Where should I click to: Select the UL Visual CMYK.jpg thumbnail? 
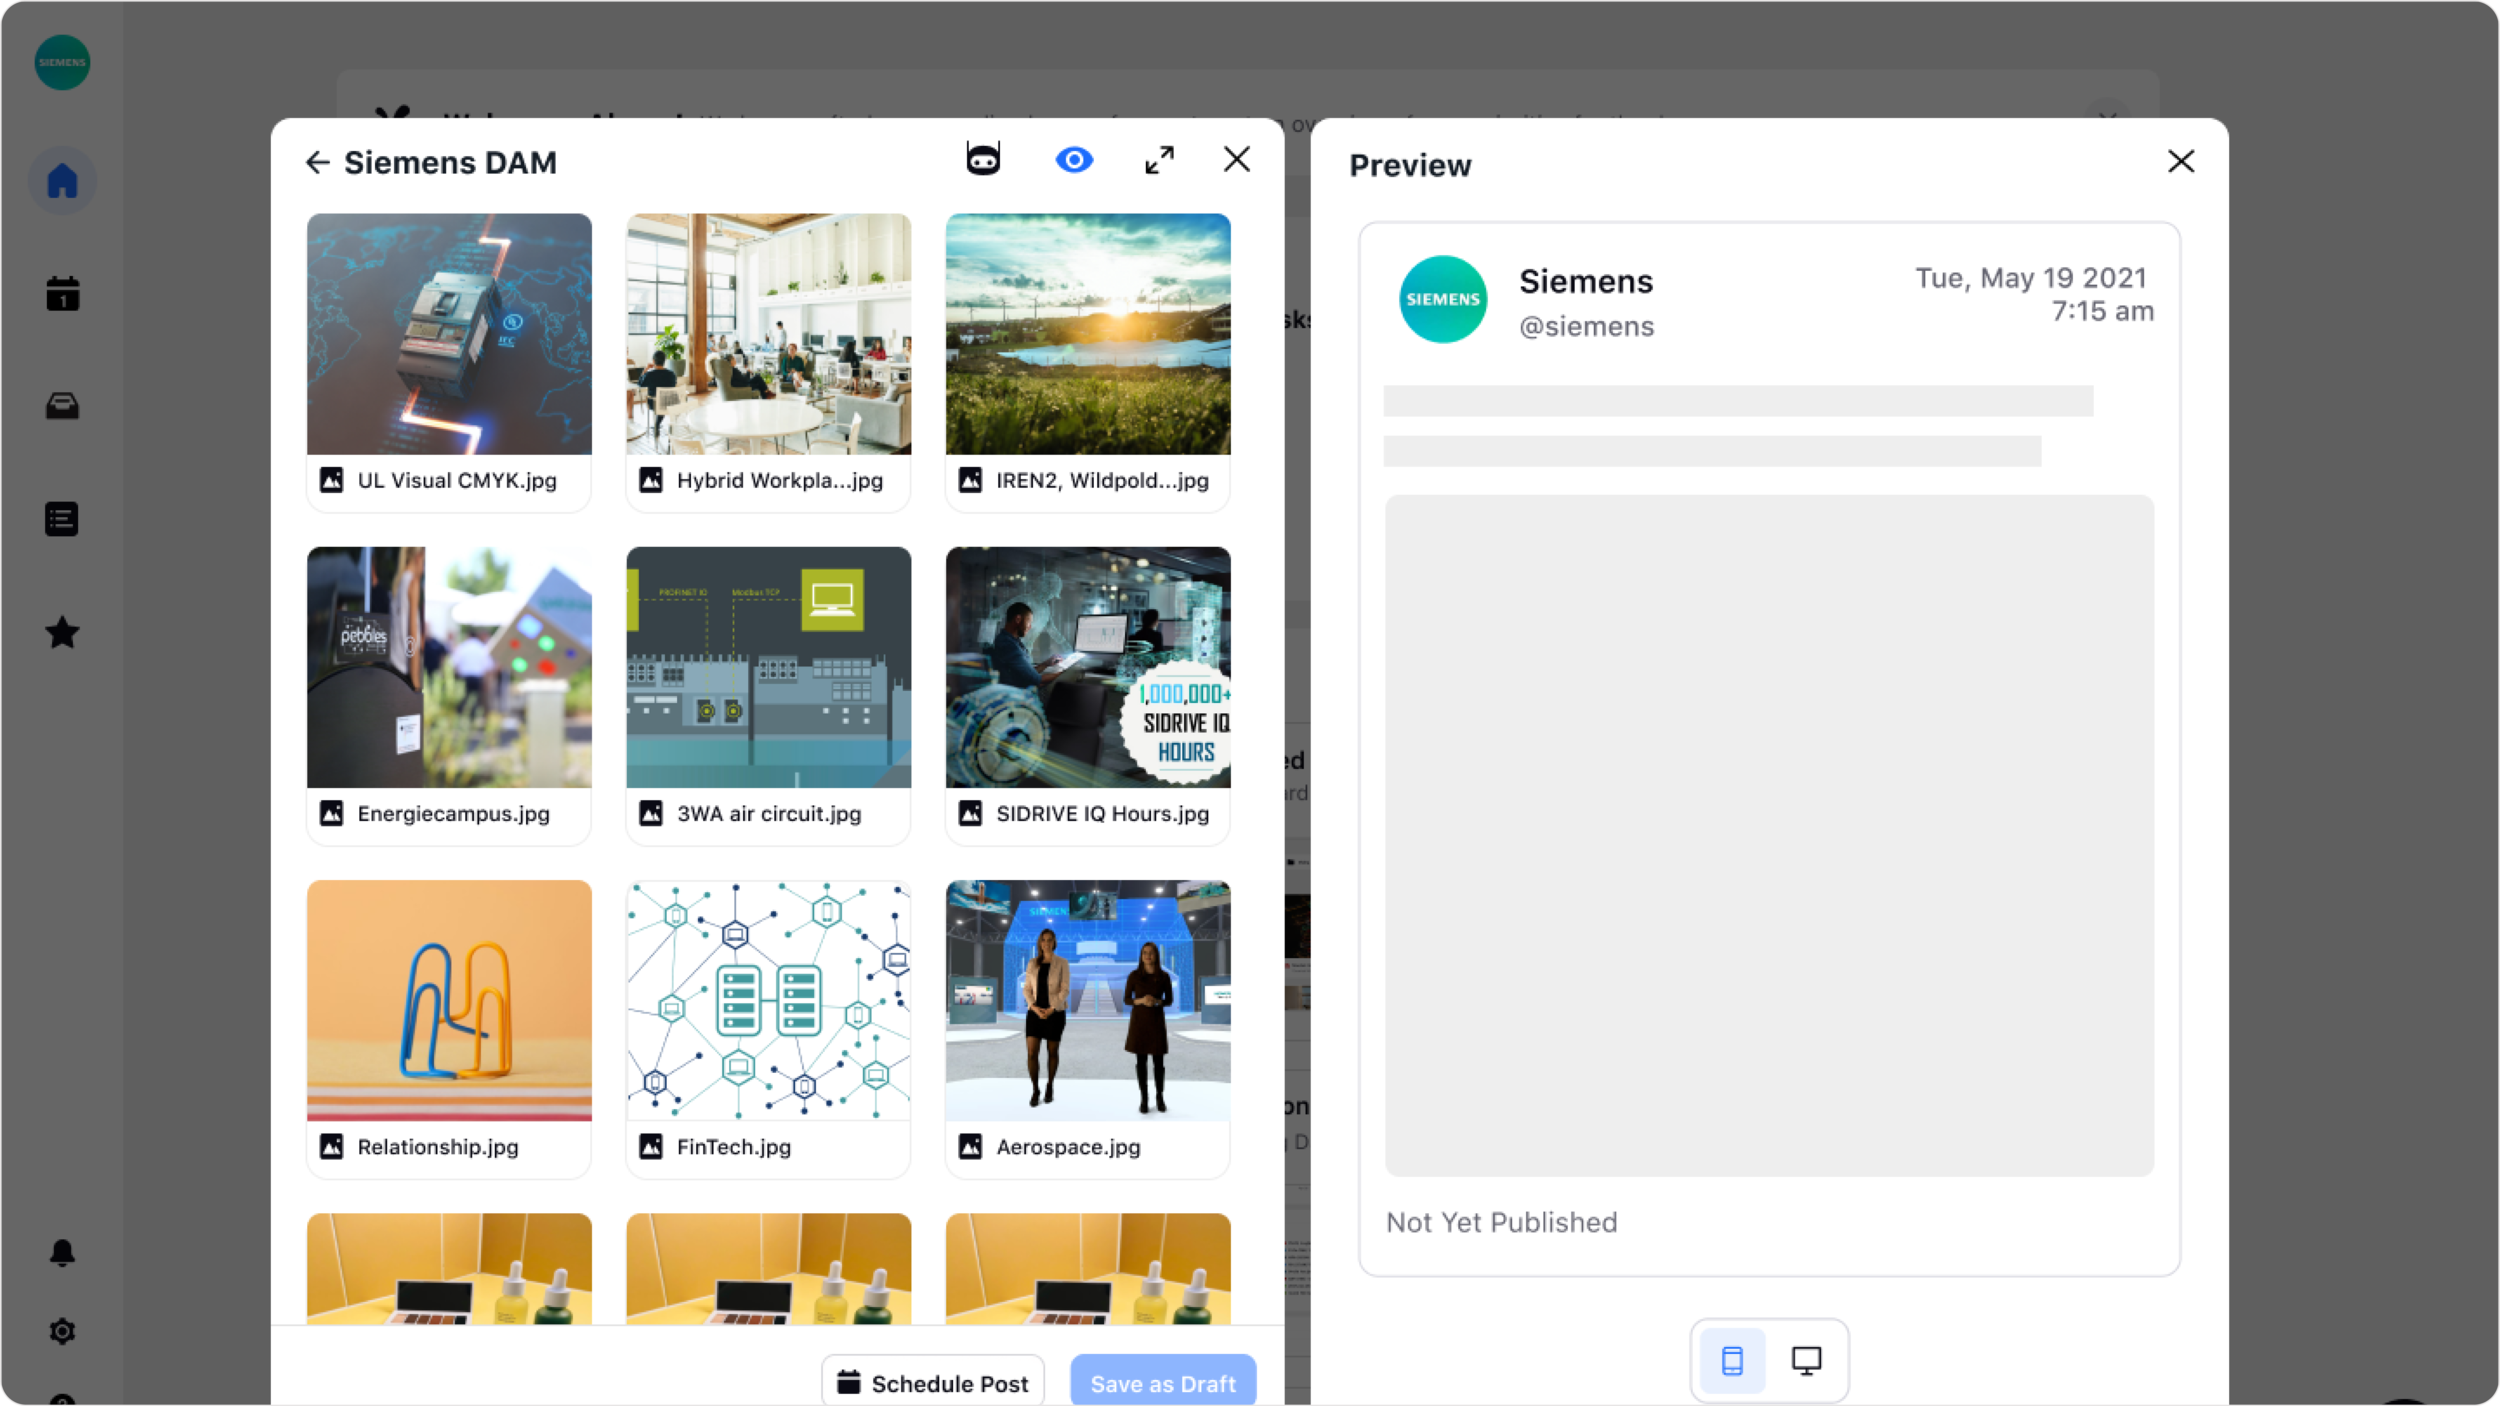point(449,334)
